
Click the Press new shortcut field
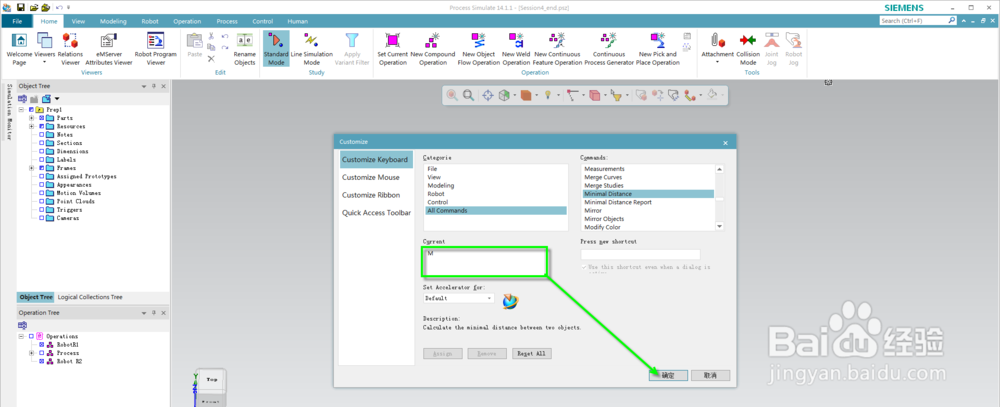pyautogui.click(x=640, y=255)
